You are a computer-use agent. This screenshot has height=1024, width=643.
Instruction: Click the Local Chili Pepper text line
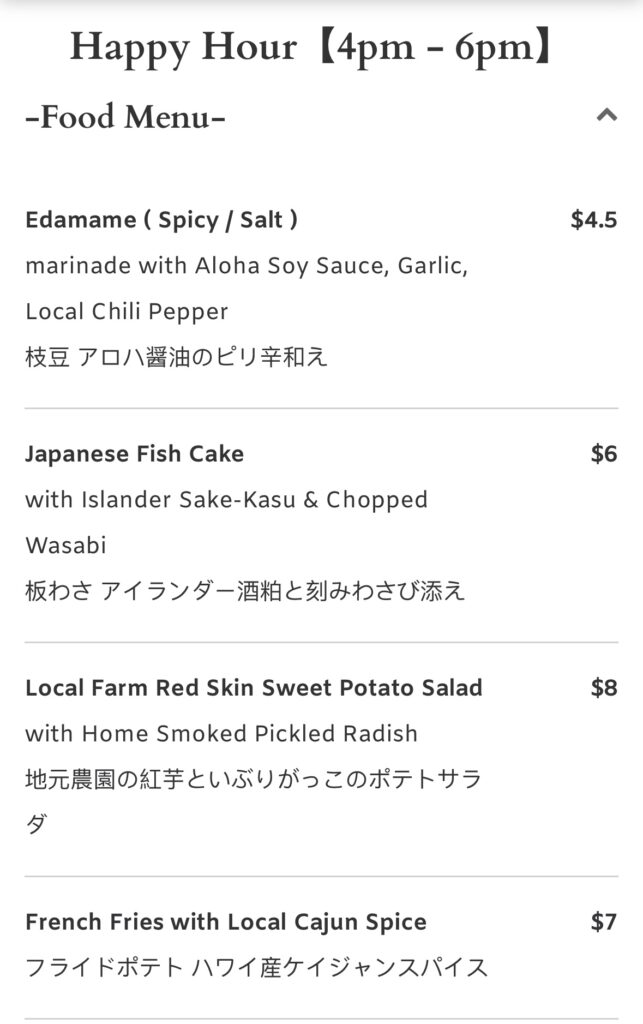pos(127,311)
